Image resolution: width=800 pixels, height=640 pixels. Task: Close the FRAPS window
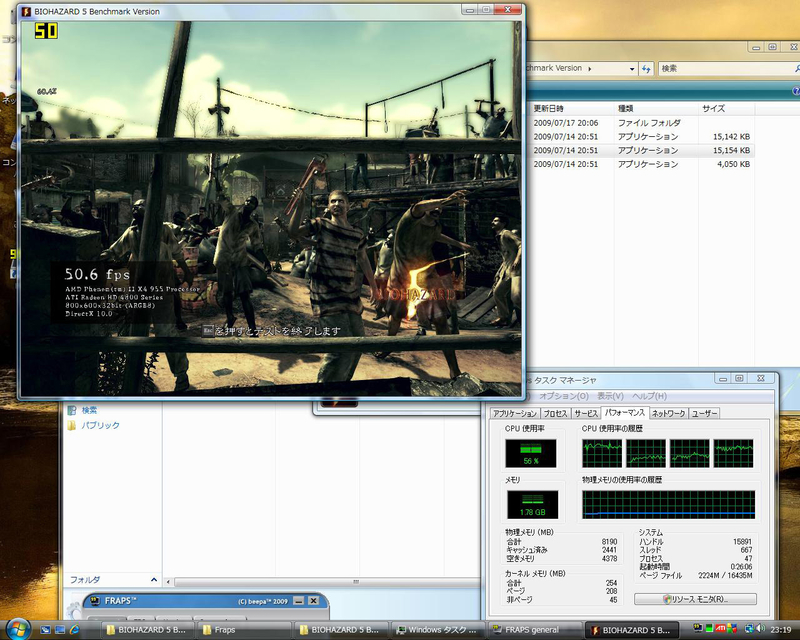coord(313,601)
